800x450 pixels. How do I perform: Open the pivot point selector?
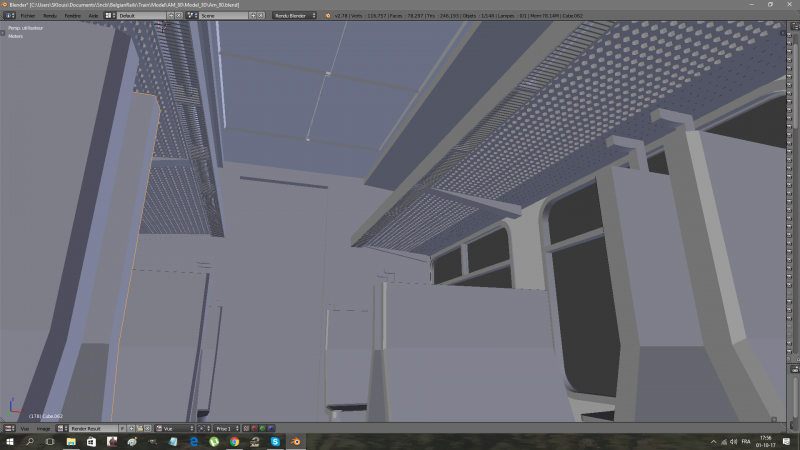tap(204, 429)
